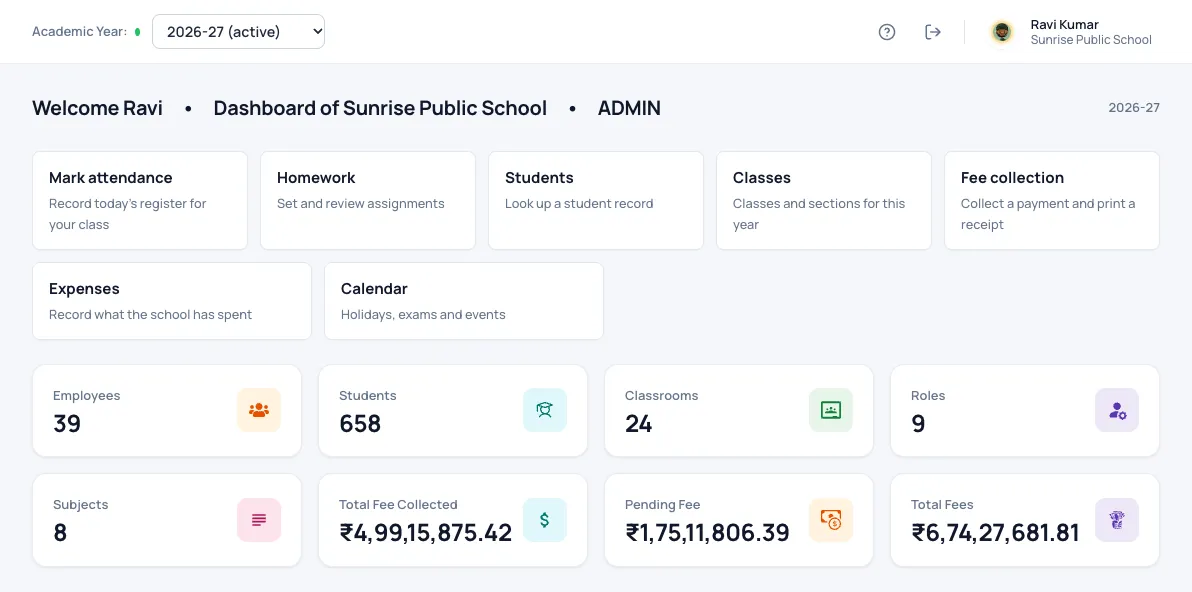1192x592 pixels.
Task: Click the amount ₹6,74,27,681.81
Action: click(995, 533)
